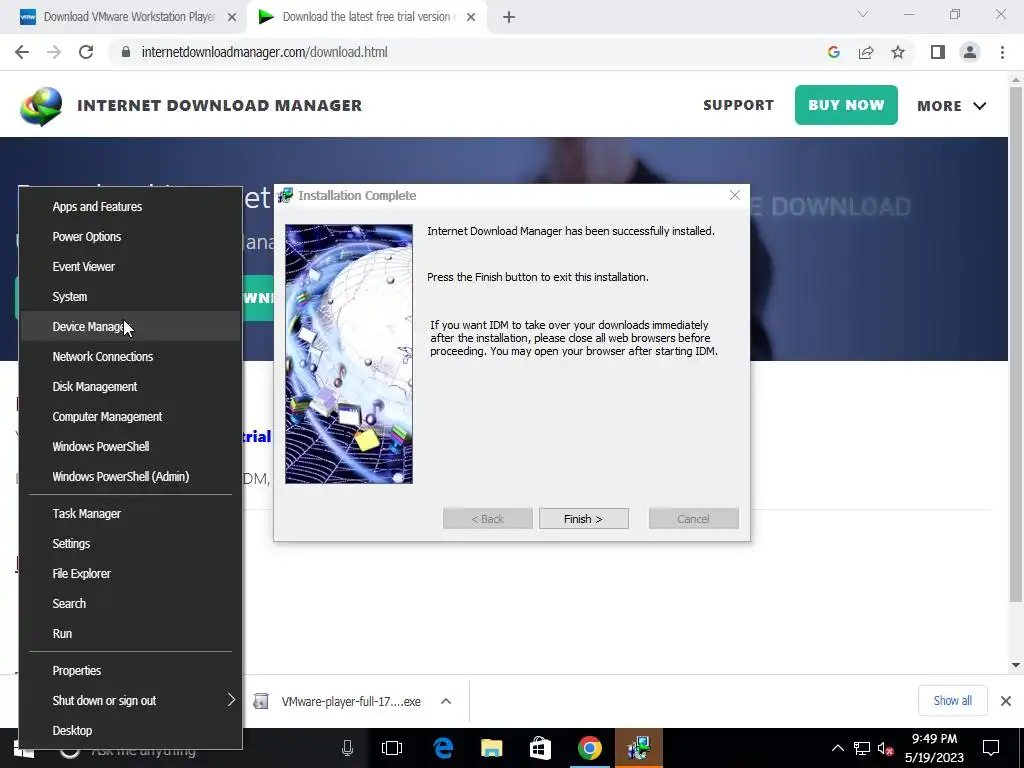Click Show all downloads button
This screenshot has height=768, width=1024.
[952, 701]
